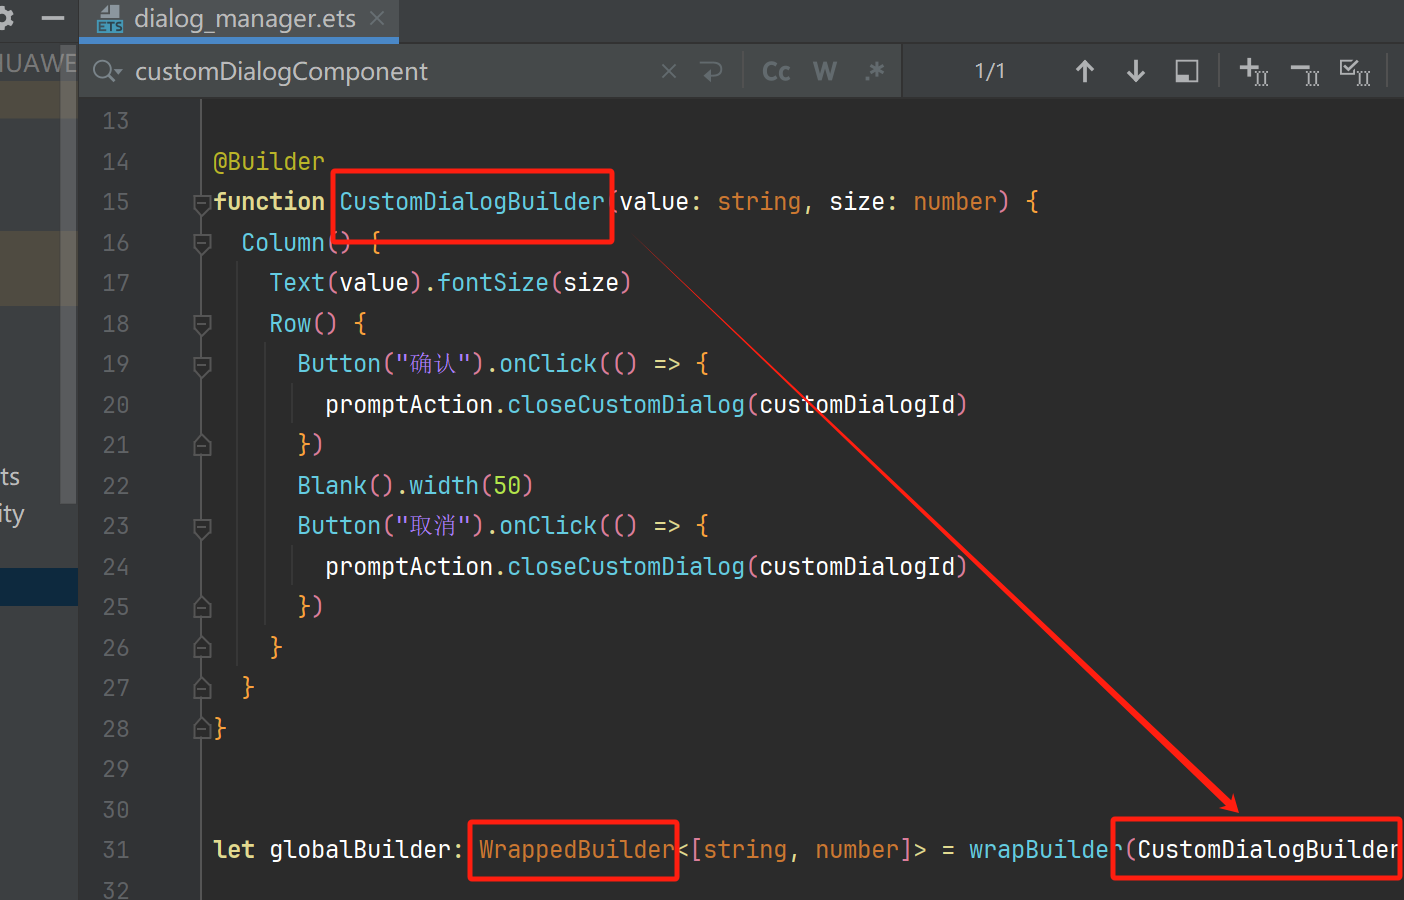Toggle Regex (.*) search option
Screen dimensions: 1404x900
875,71
